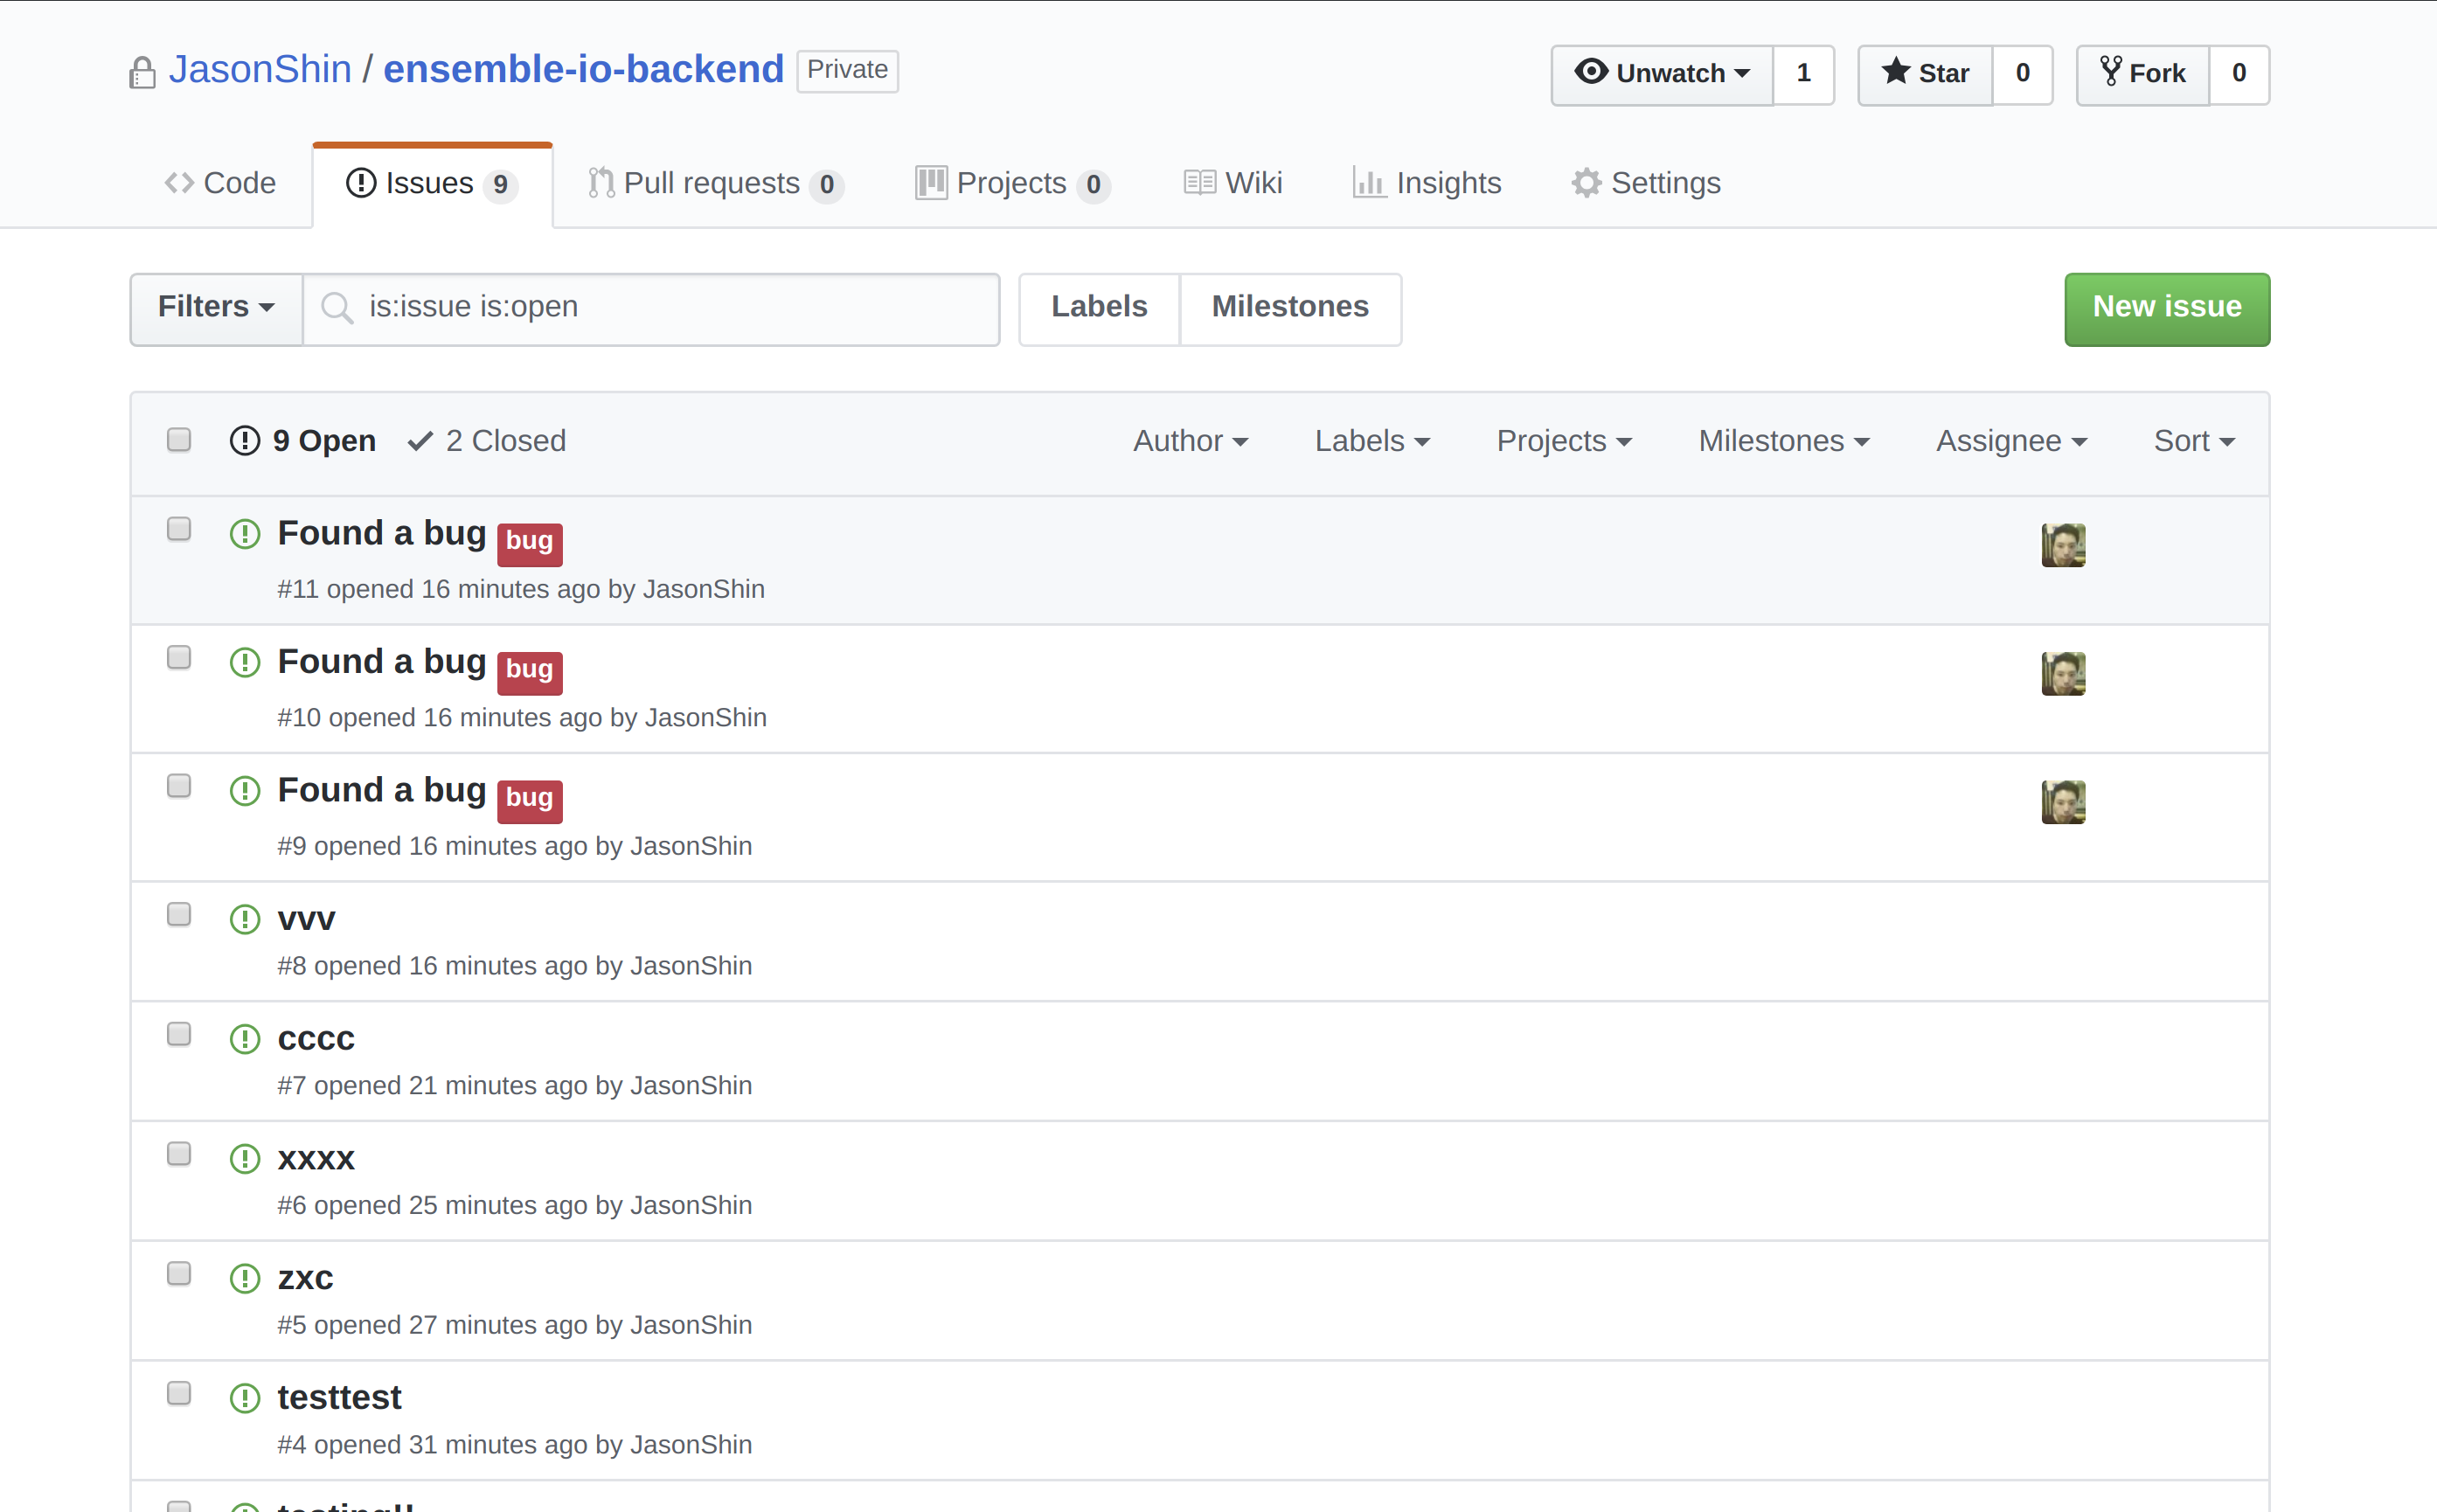Check the box for issue #10

click(x=179, y=657)
